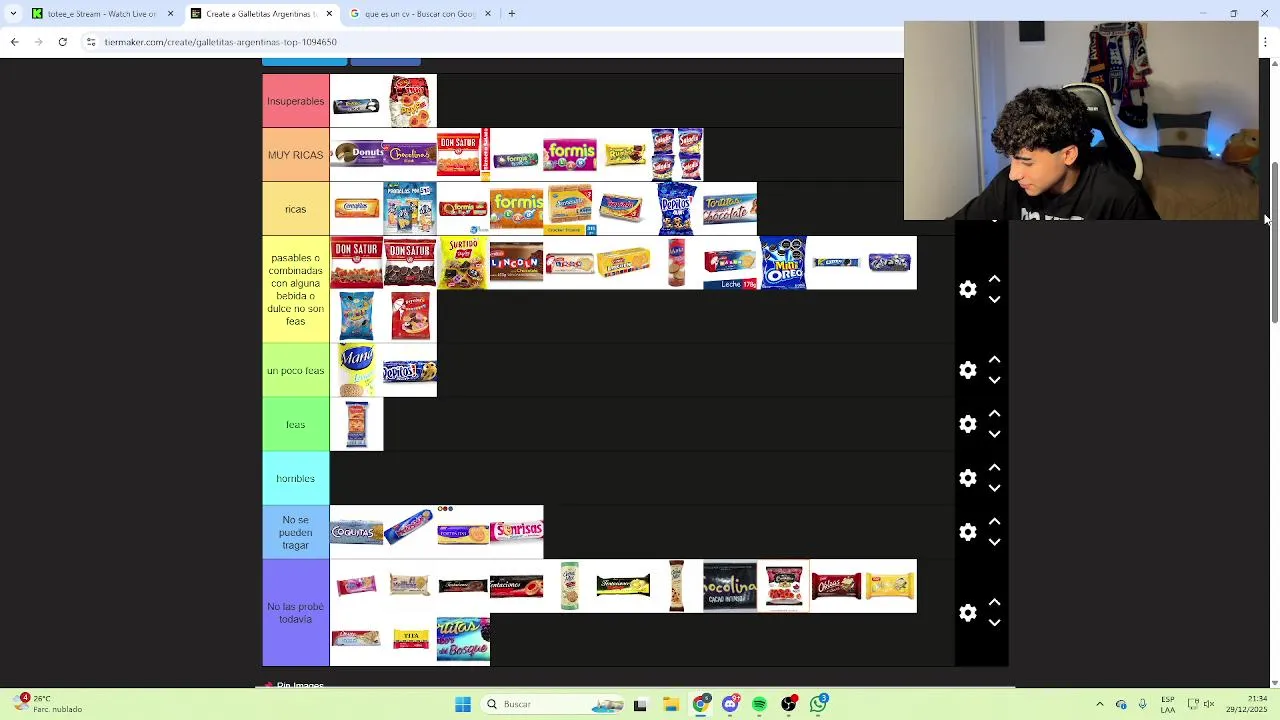Move 'No se pueden tragar' row down
Image resolution: width=1280 pixels, height=720 pixels.
(994, 542)
